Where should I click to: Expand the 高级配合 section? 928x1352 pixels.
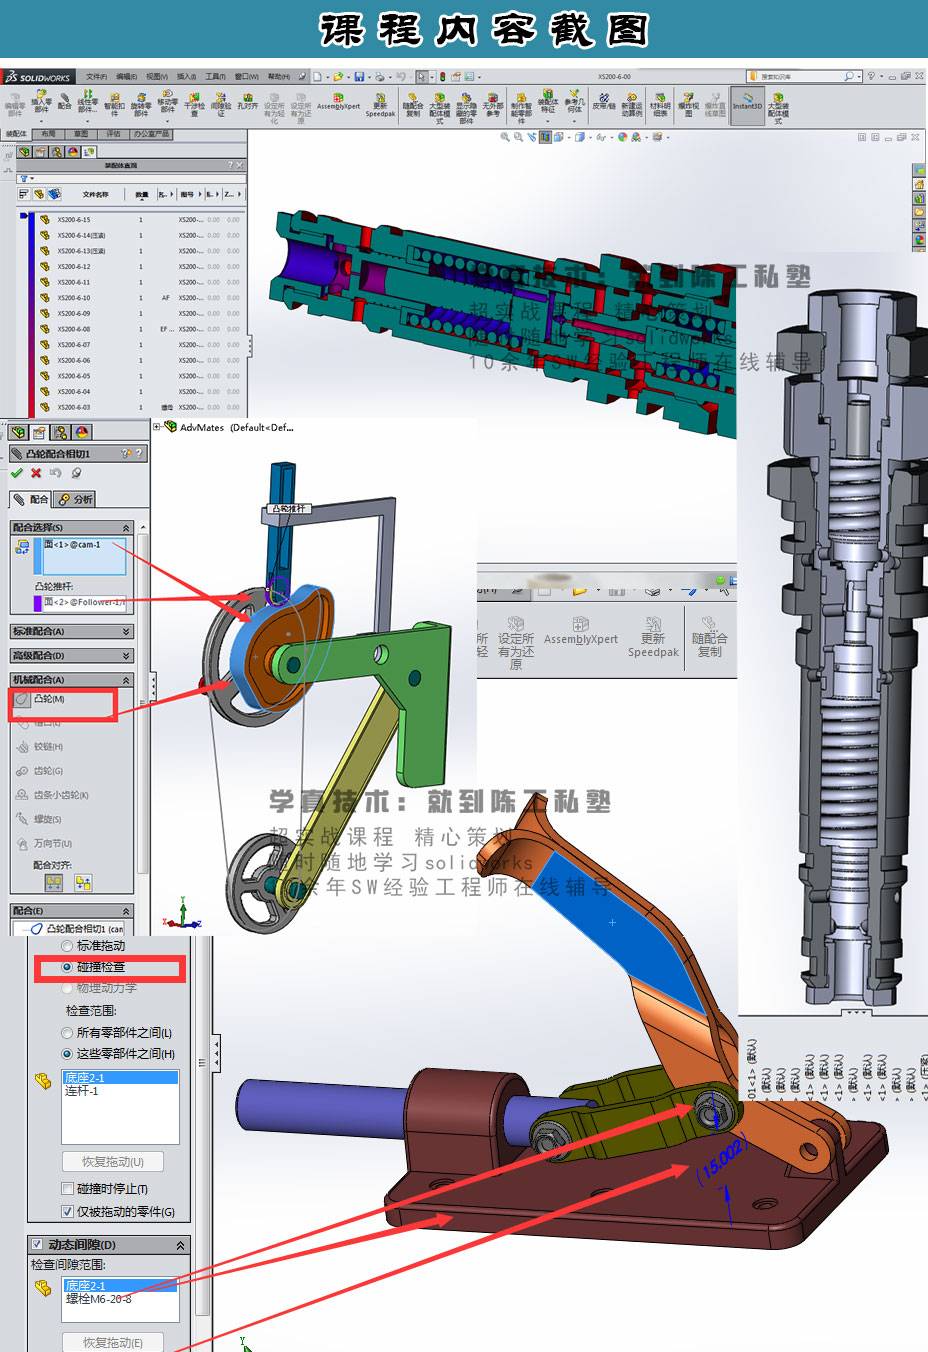(x=126, y=656)
